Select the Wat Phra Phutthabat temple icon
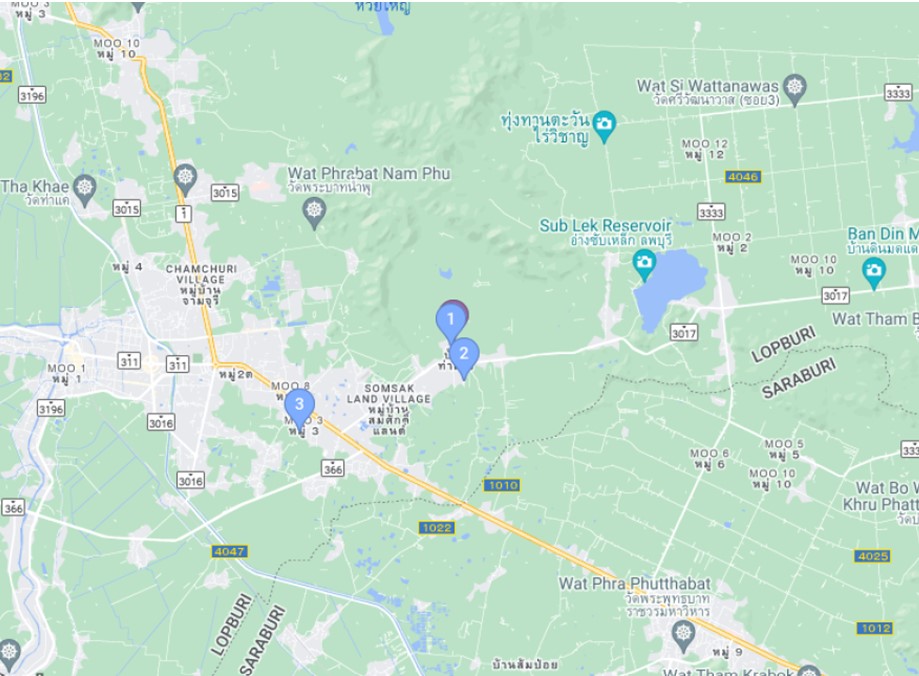 (683, 636)
